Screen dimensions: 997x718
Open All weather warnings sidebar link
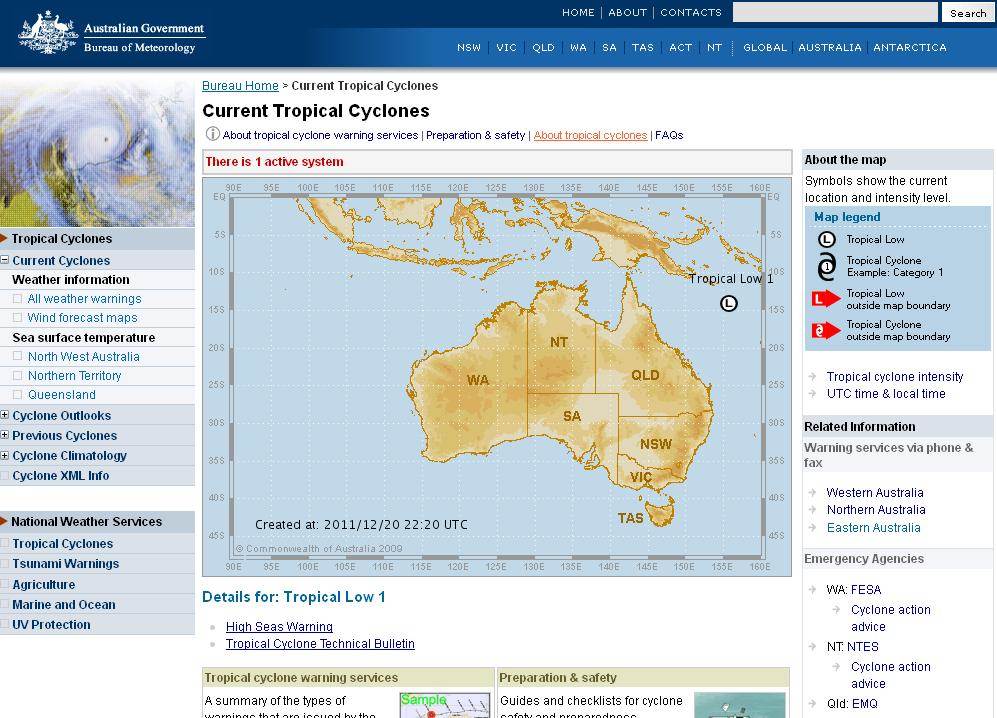pos(84,299)
